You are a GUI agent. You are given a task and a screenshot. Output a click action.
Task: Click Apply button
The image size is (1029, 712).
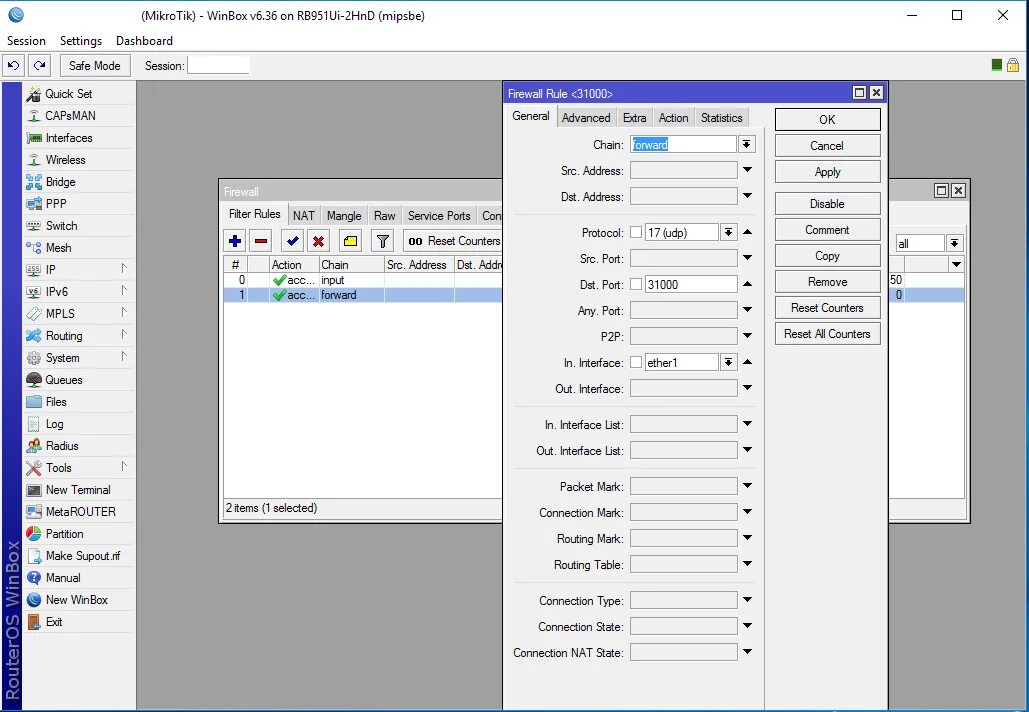(x=828, y=172)
